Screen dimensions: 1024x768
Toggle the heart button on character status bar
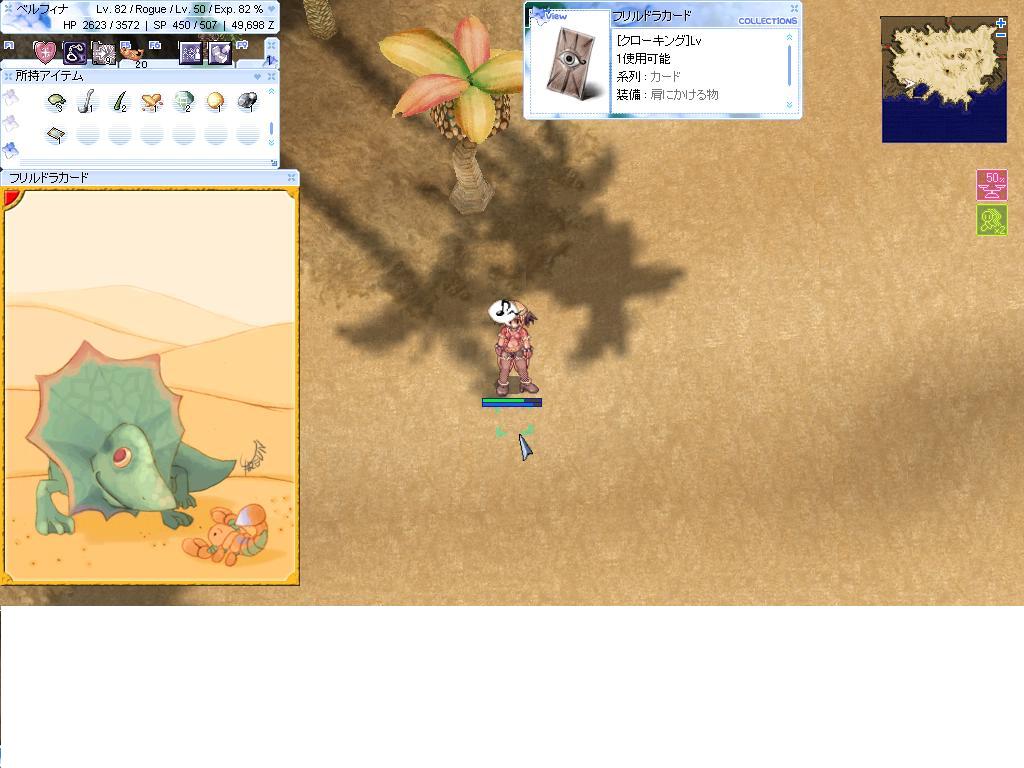272,9
